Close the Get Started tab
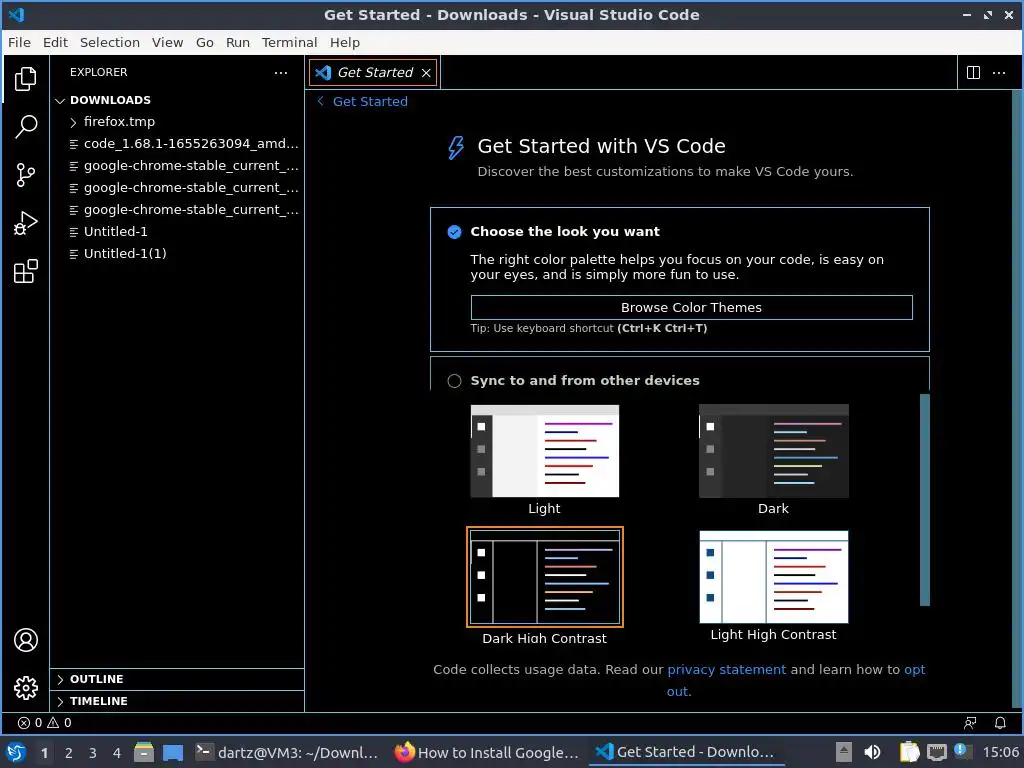This screenshot has height=768, width=1024. pos(426,72)
